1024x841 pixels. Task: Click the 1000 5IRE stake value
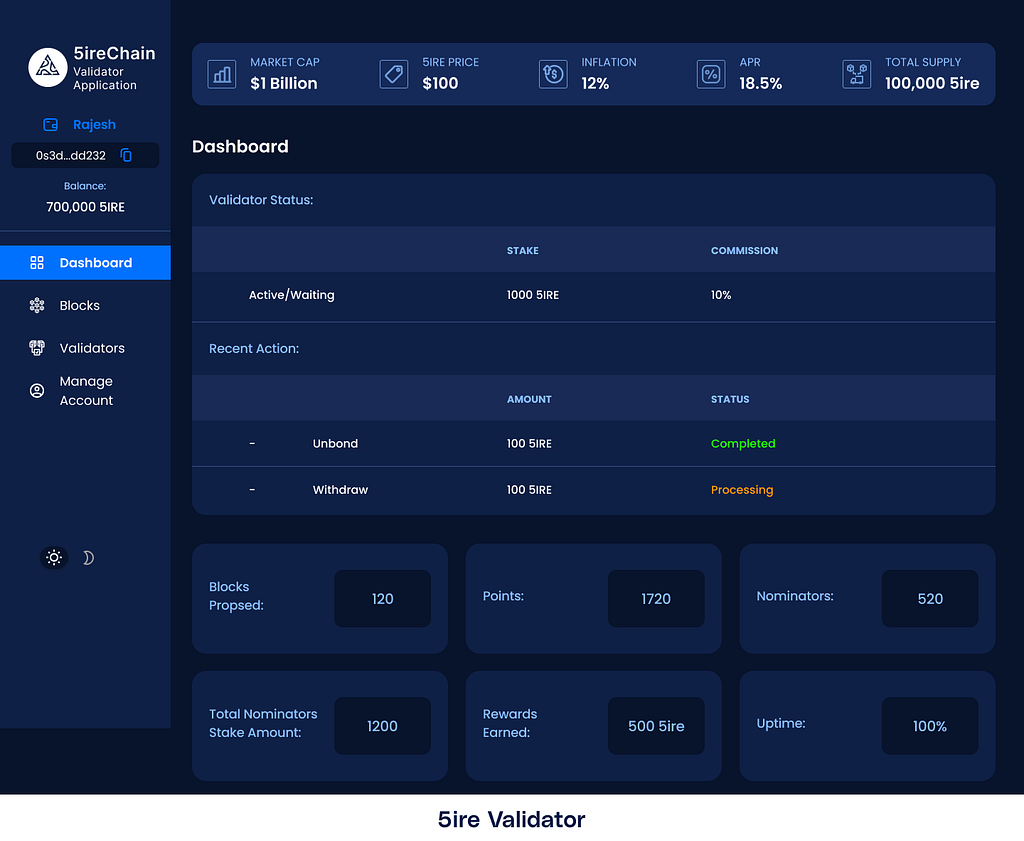tap(533, 295)
